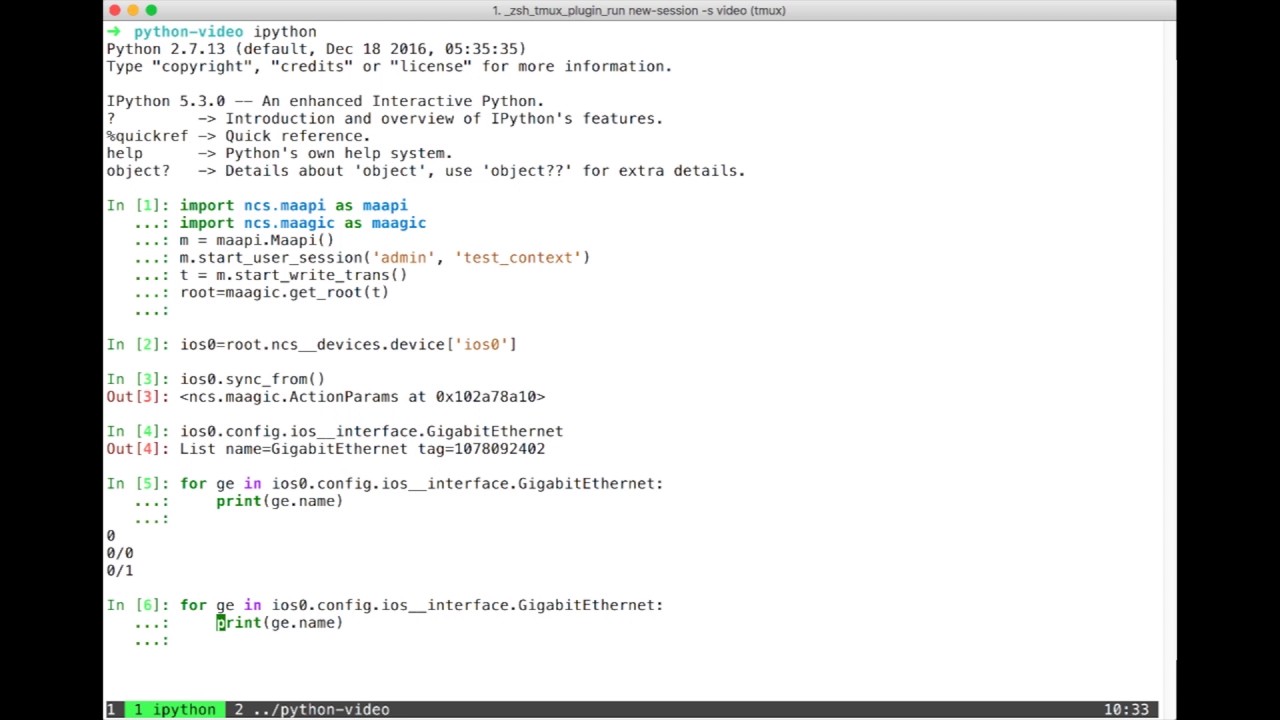
Task: Click output line '0/0'
Action: pos(120,553)
